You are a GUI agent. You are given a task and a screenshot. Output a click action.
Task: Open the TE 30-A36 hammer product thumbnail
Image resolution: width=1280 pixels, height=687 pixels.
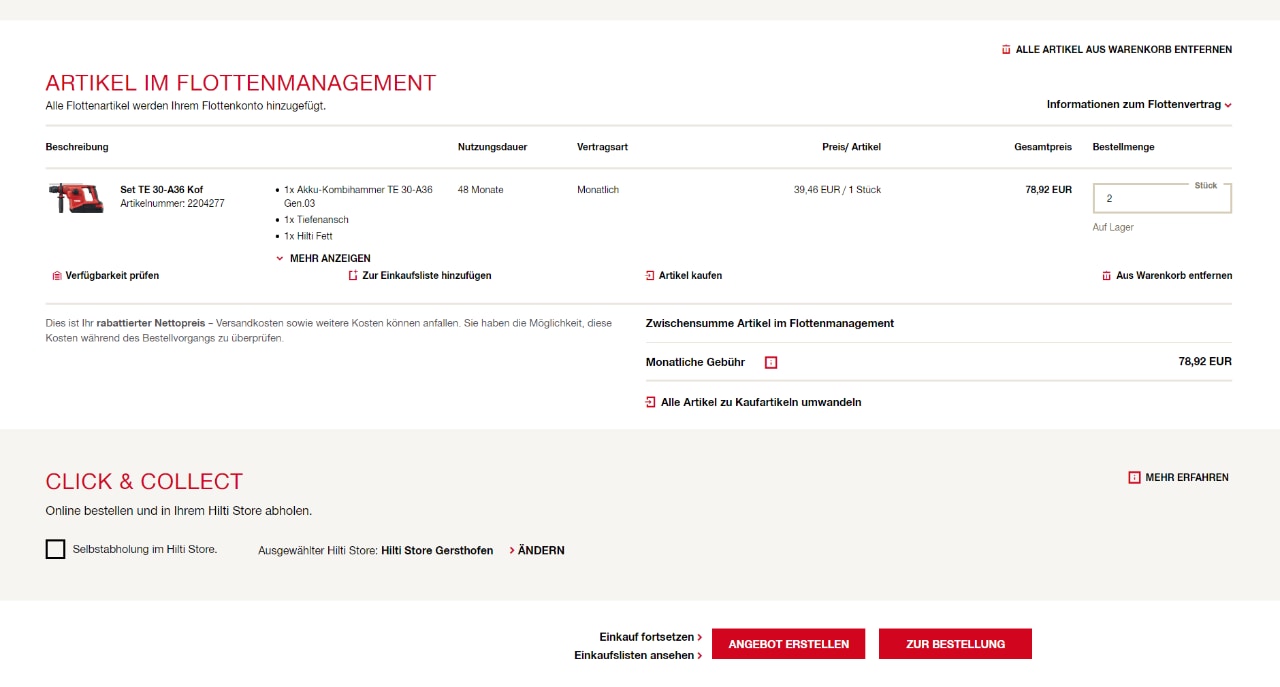pyautogui.click(x=76, y=197)
